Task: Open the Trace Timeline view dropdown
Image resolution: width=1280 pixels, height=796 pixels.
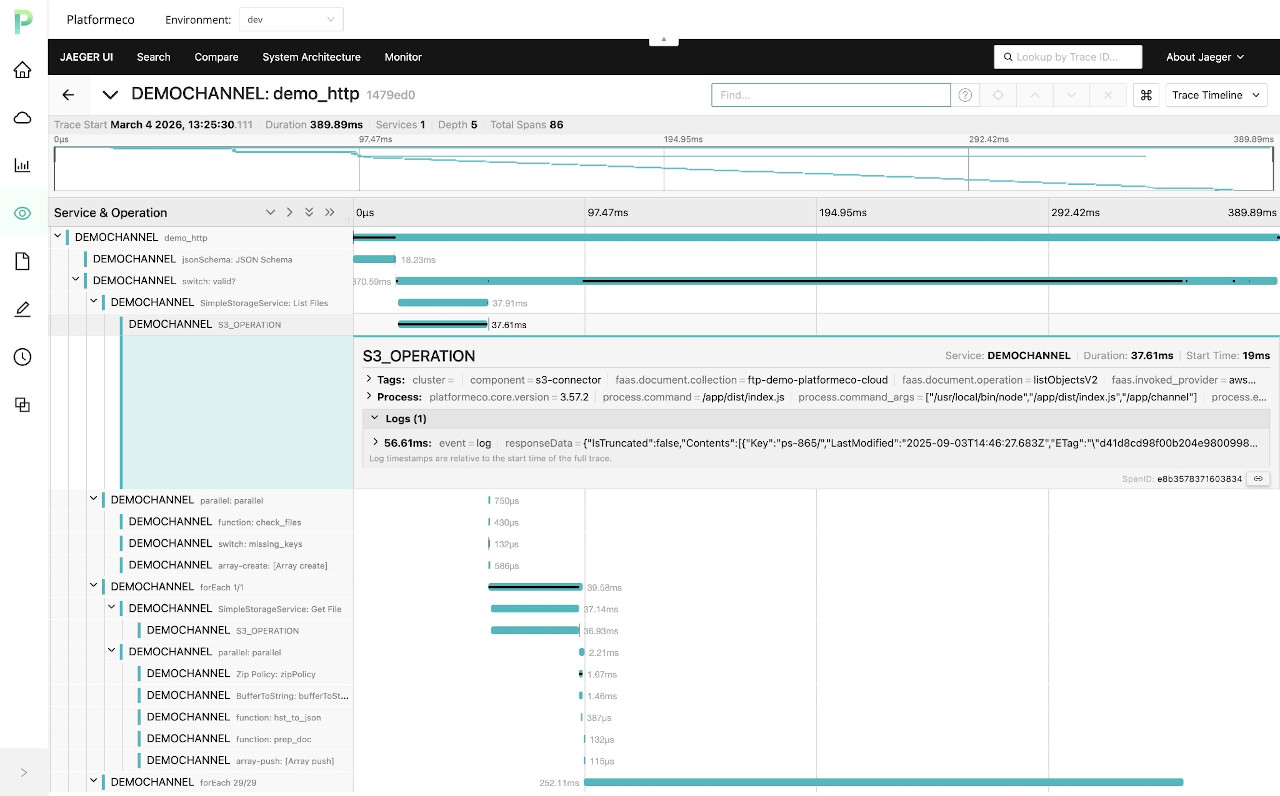Action: (1216, 95)
